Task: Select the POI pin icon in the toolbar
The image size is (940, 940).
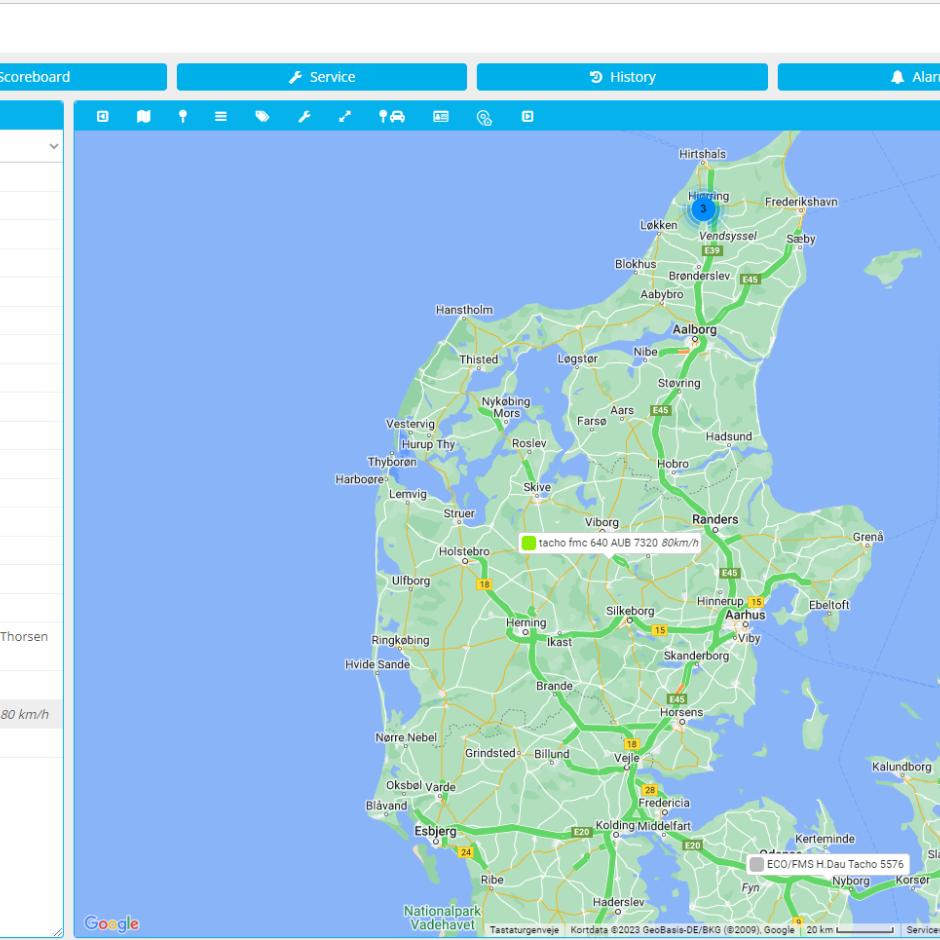Action: (x=183, y=117)
